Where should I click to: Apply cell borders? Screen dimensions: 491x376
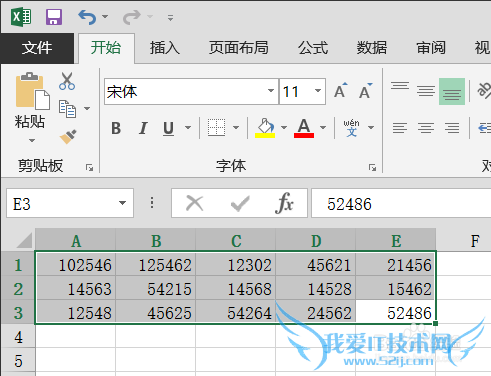[x=216, y=127]
